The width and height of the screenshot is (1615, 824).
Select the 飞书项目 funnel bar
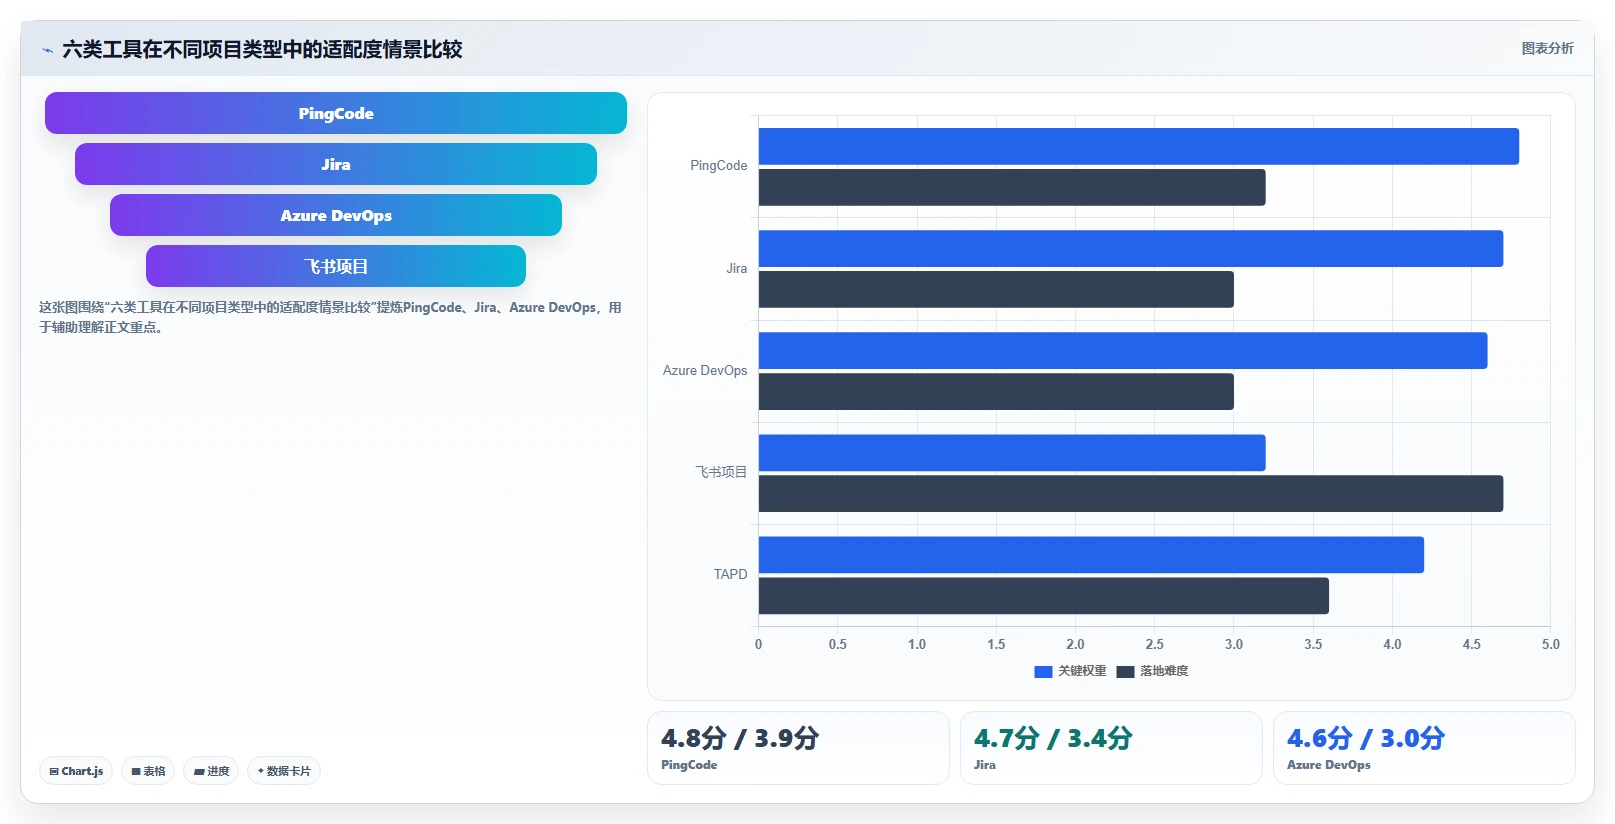point(336,266)
